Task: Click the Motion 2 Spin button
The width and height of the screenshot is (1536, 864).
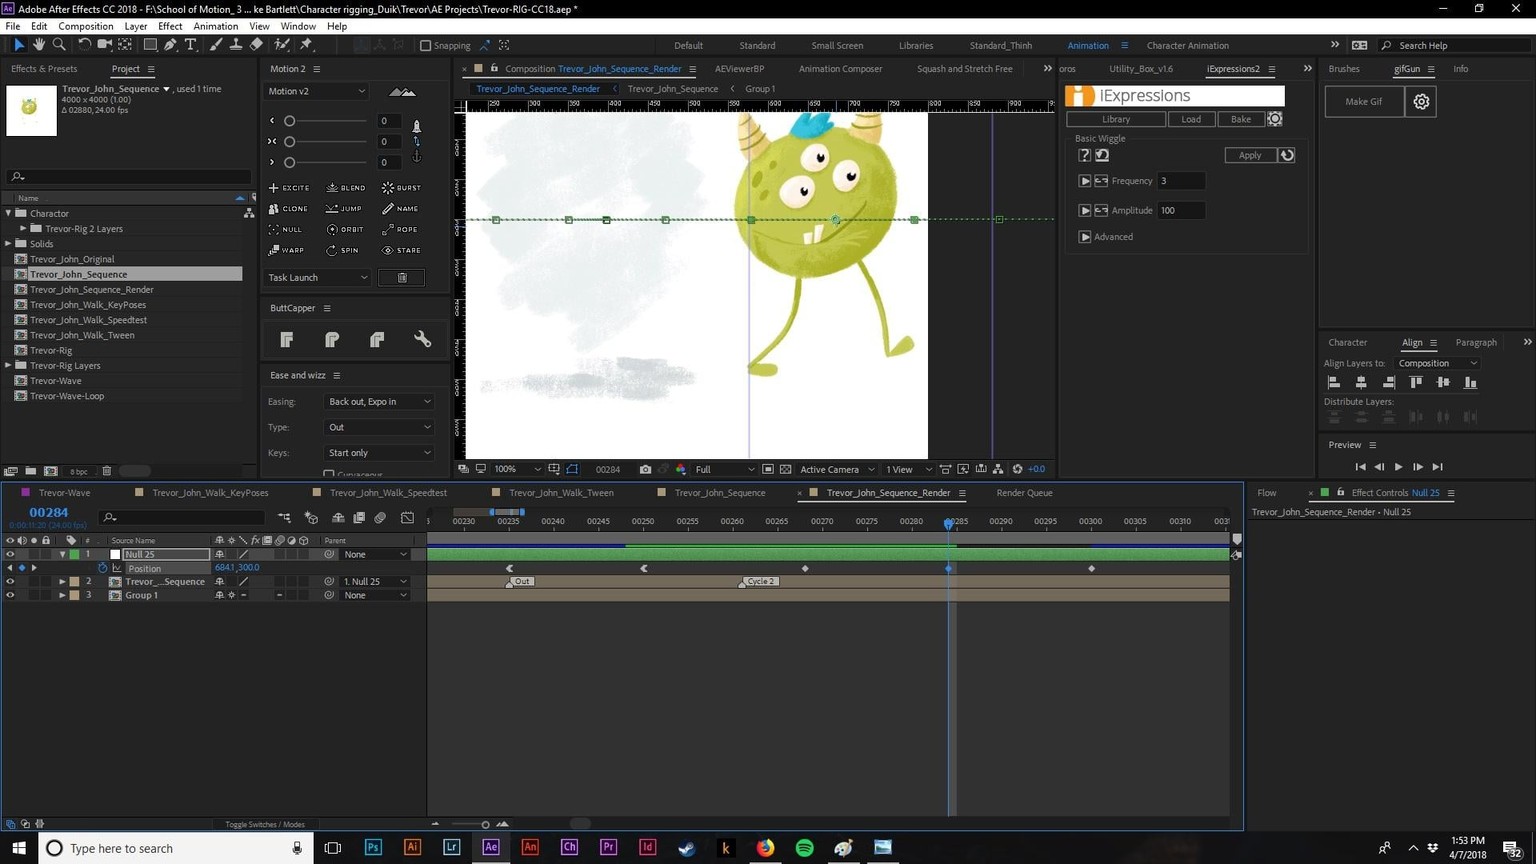Action: click(343, 251)
